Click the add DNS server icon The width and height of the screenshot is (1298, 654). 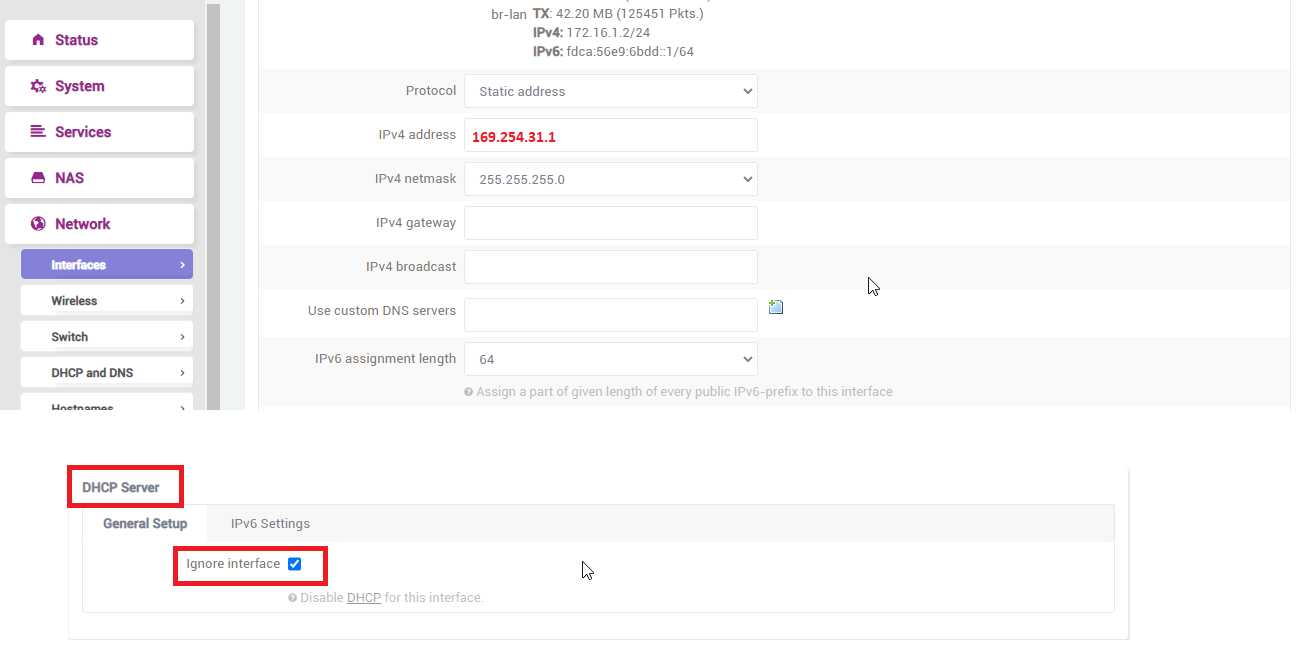[x=776, y=307]
